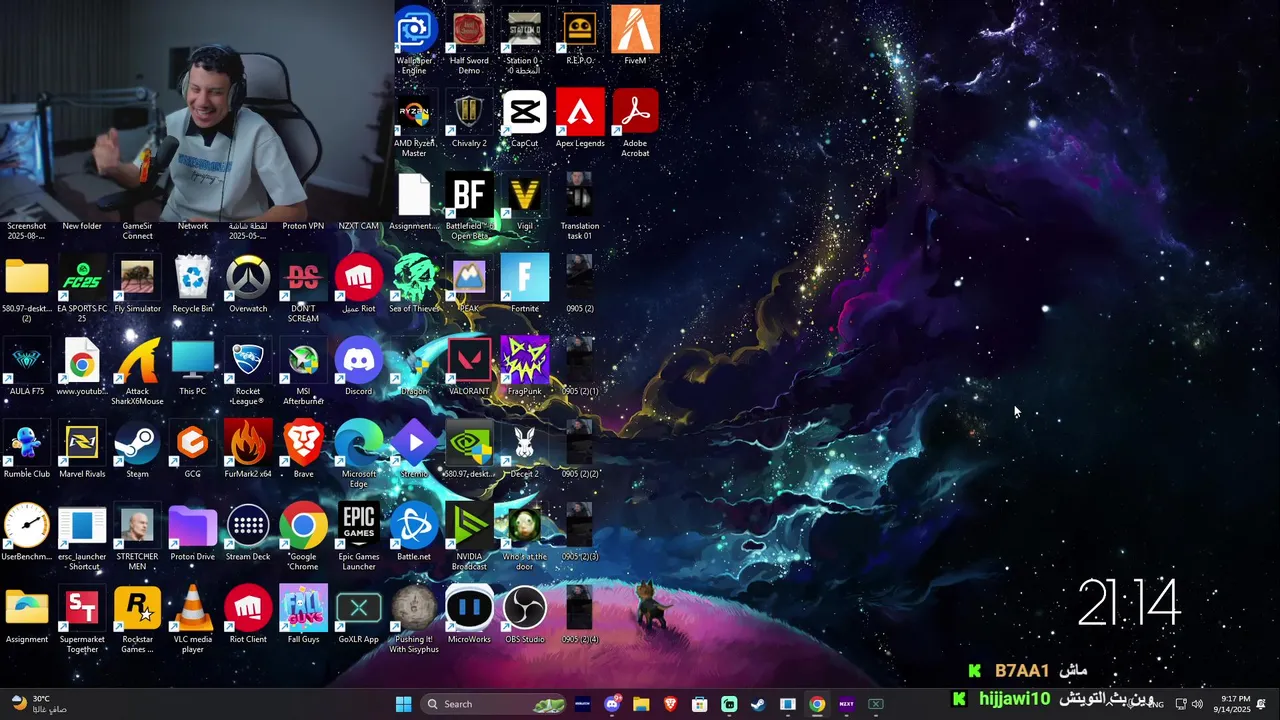Viewport: 1280px width, 720px height.
Task: Open File Explorer from the taskbar
Action: click(641, 704)
